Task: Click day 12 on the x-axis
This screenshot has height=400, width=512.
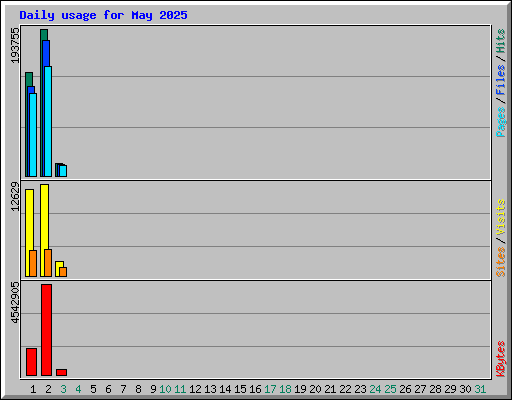Action: [x=195, y=389]
